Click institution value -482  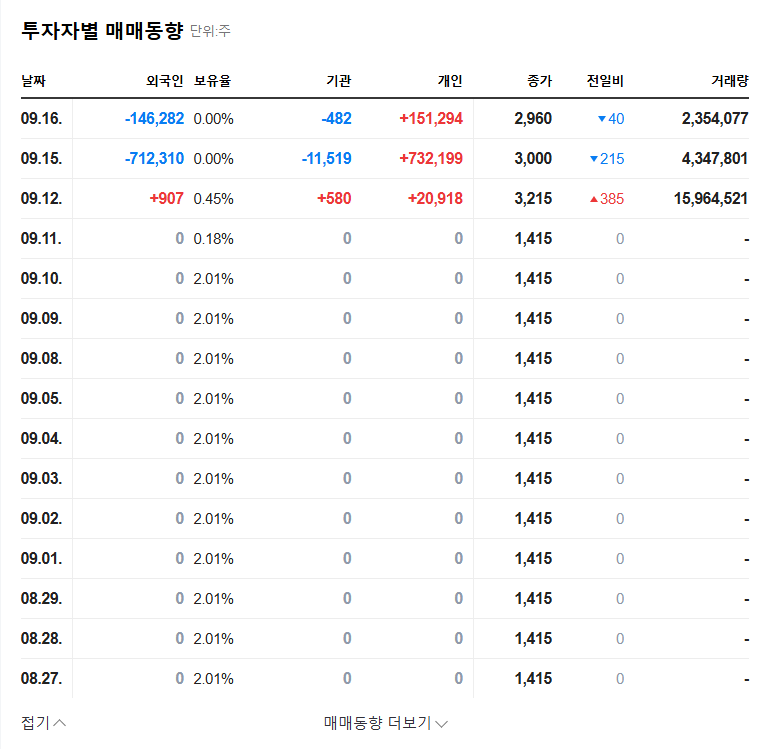[x=336, y=119]
